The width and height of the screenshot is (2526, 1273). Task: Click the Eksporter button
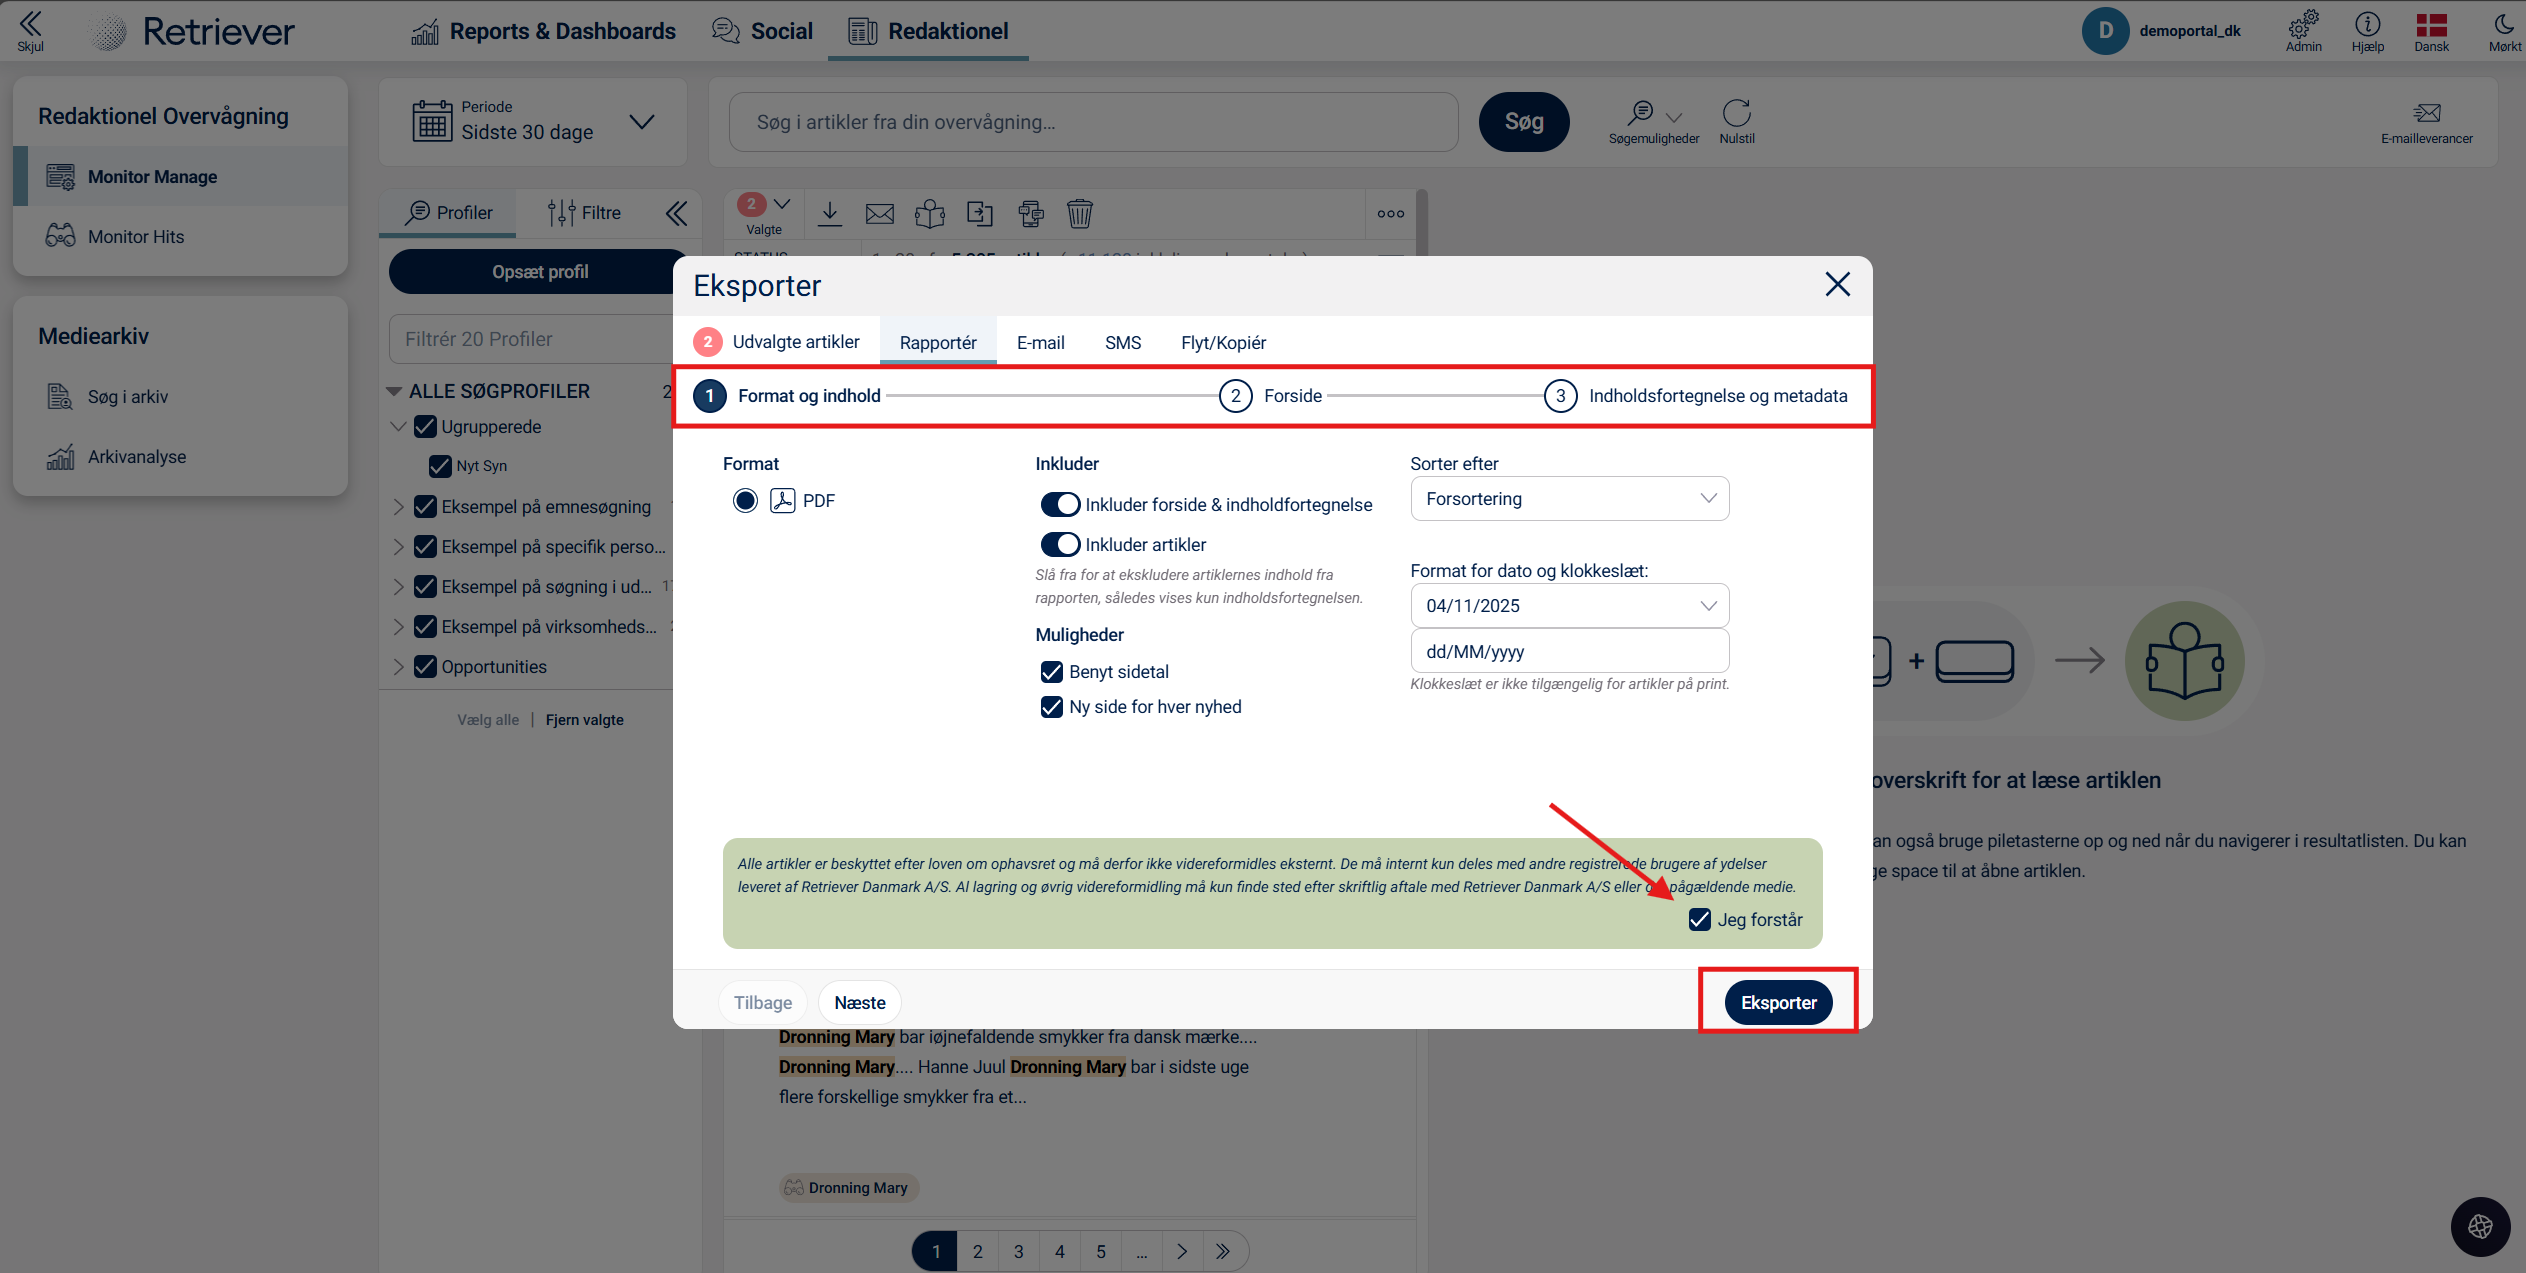1778,1003
